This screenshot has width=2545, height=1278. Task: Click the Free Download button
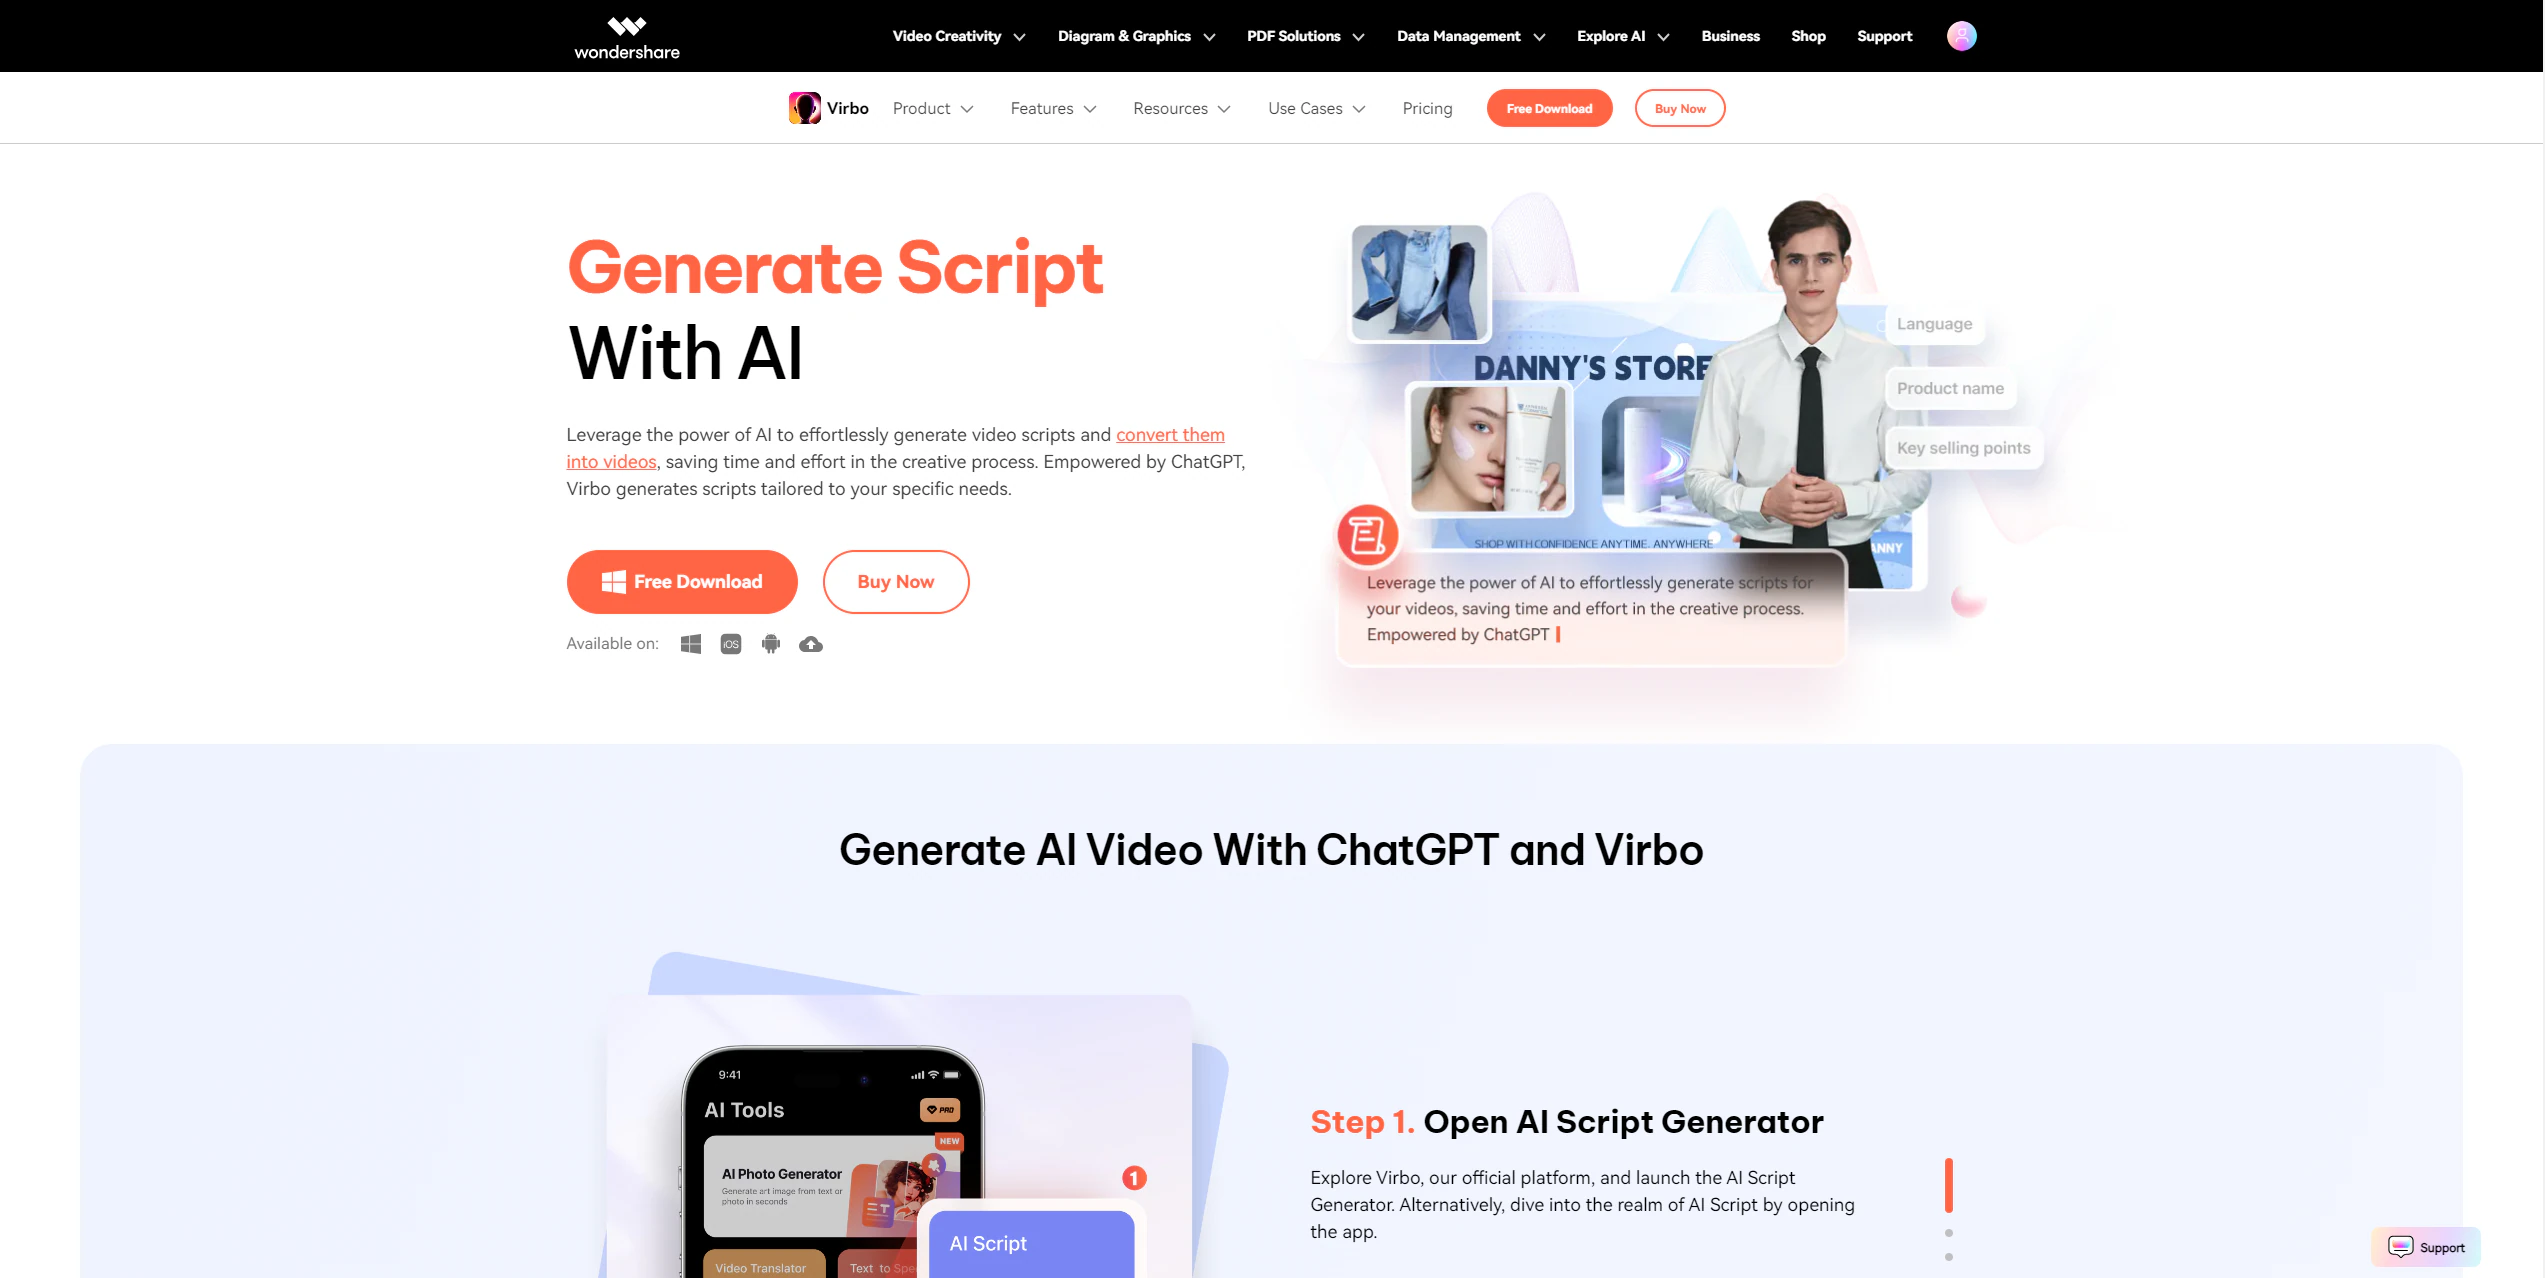(x=681, y=582)
